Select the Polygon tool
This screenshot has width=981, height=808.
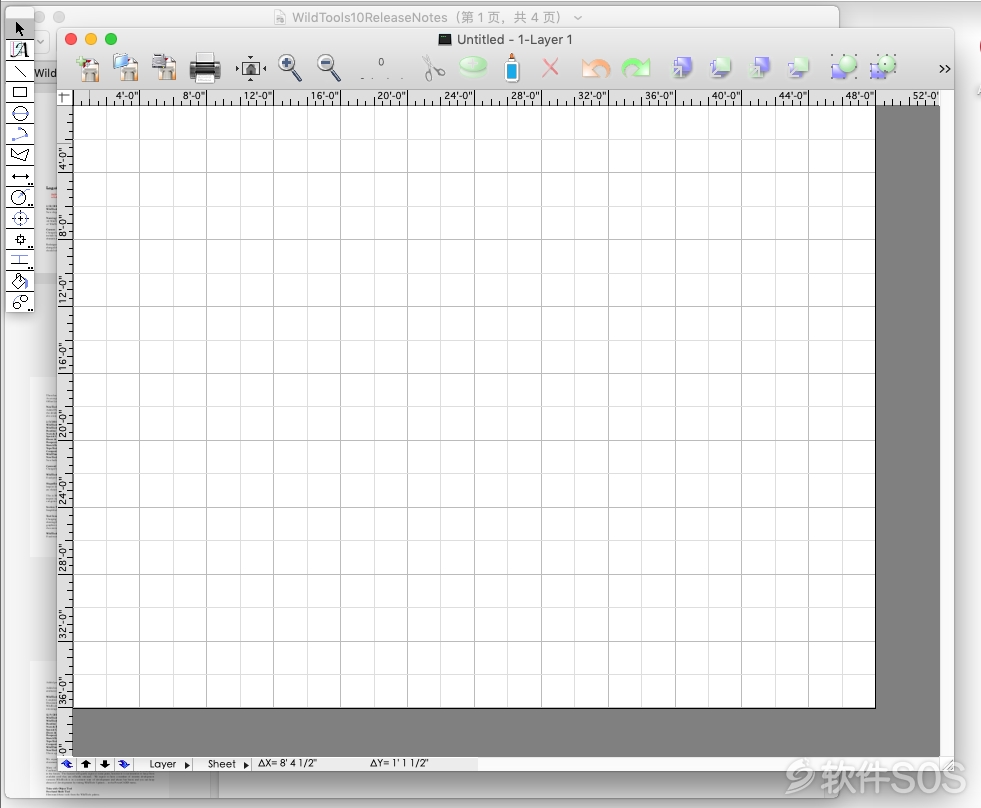19,155
